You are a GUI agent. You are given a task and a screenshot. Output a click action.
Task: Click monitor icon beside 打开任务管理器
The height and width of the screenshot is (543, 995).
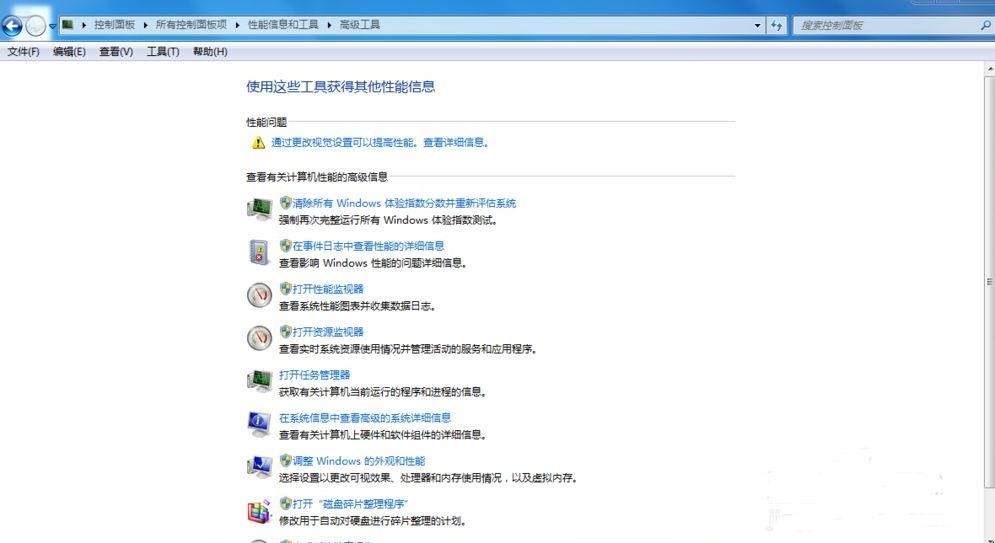point(260,381)
